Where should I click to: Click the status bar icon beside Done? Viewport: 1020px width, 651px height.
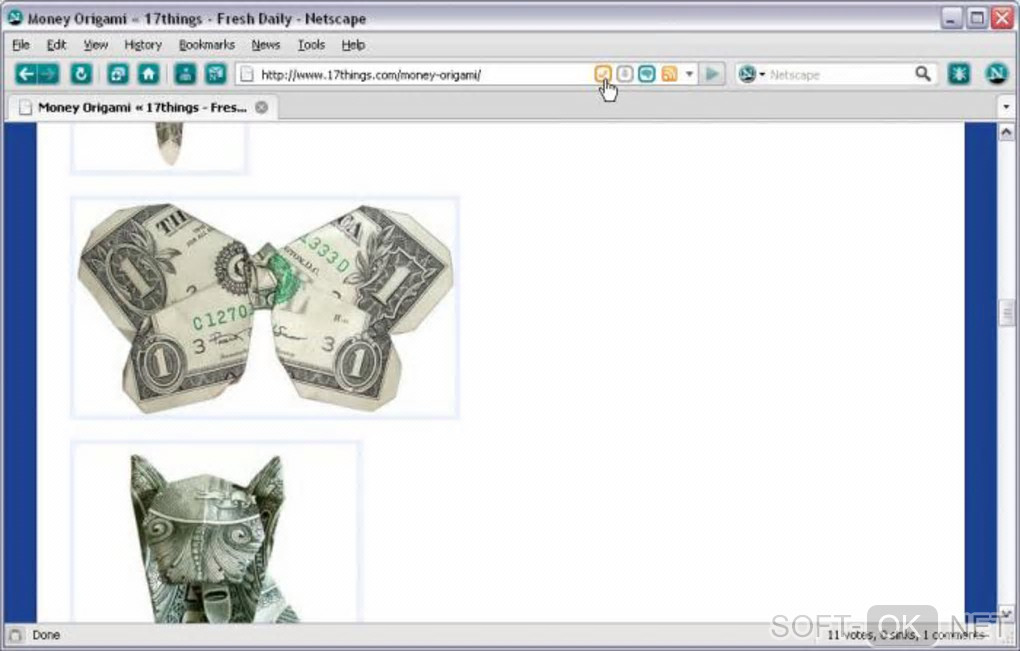15,635
